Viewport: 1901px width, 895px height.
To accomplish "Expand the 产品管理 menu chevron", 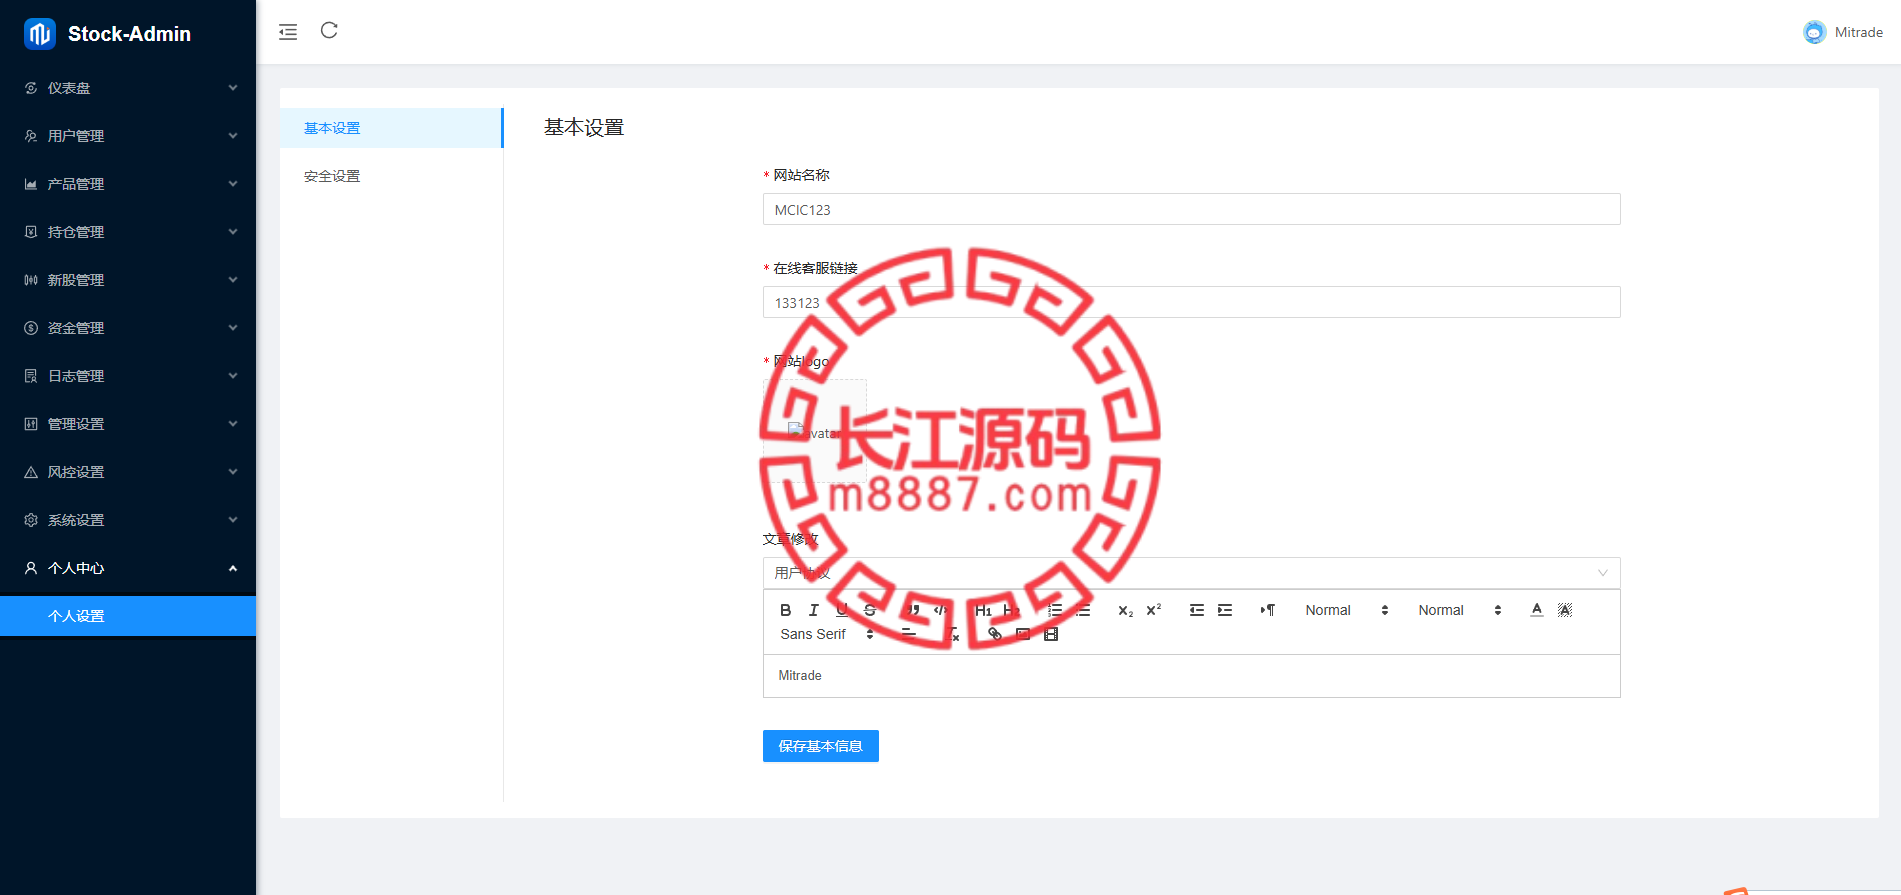I will [233, 184].
